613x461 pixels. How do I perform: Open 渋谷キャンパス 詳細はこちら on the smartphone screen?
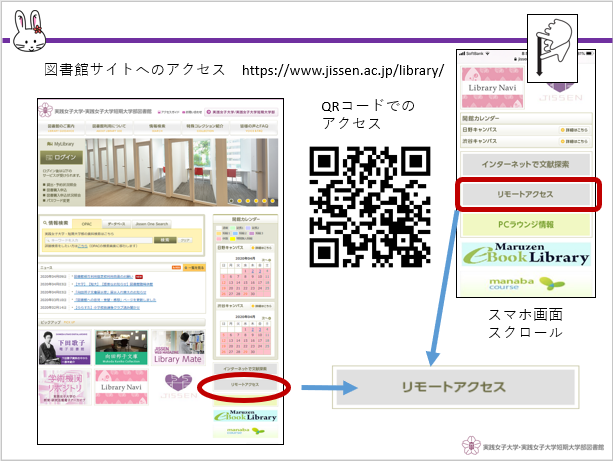(x=575, y=141)
